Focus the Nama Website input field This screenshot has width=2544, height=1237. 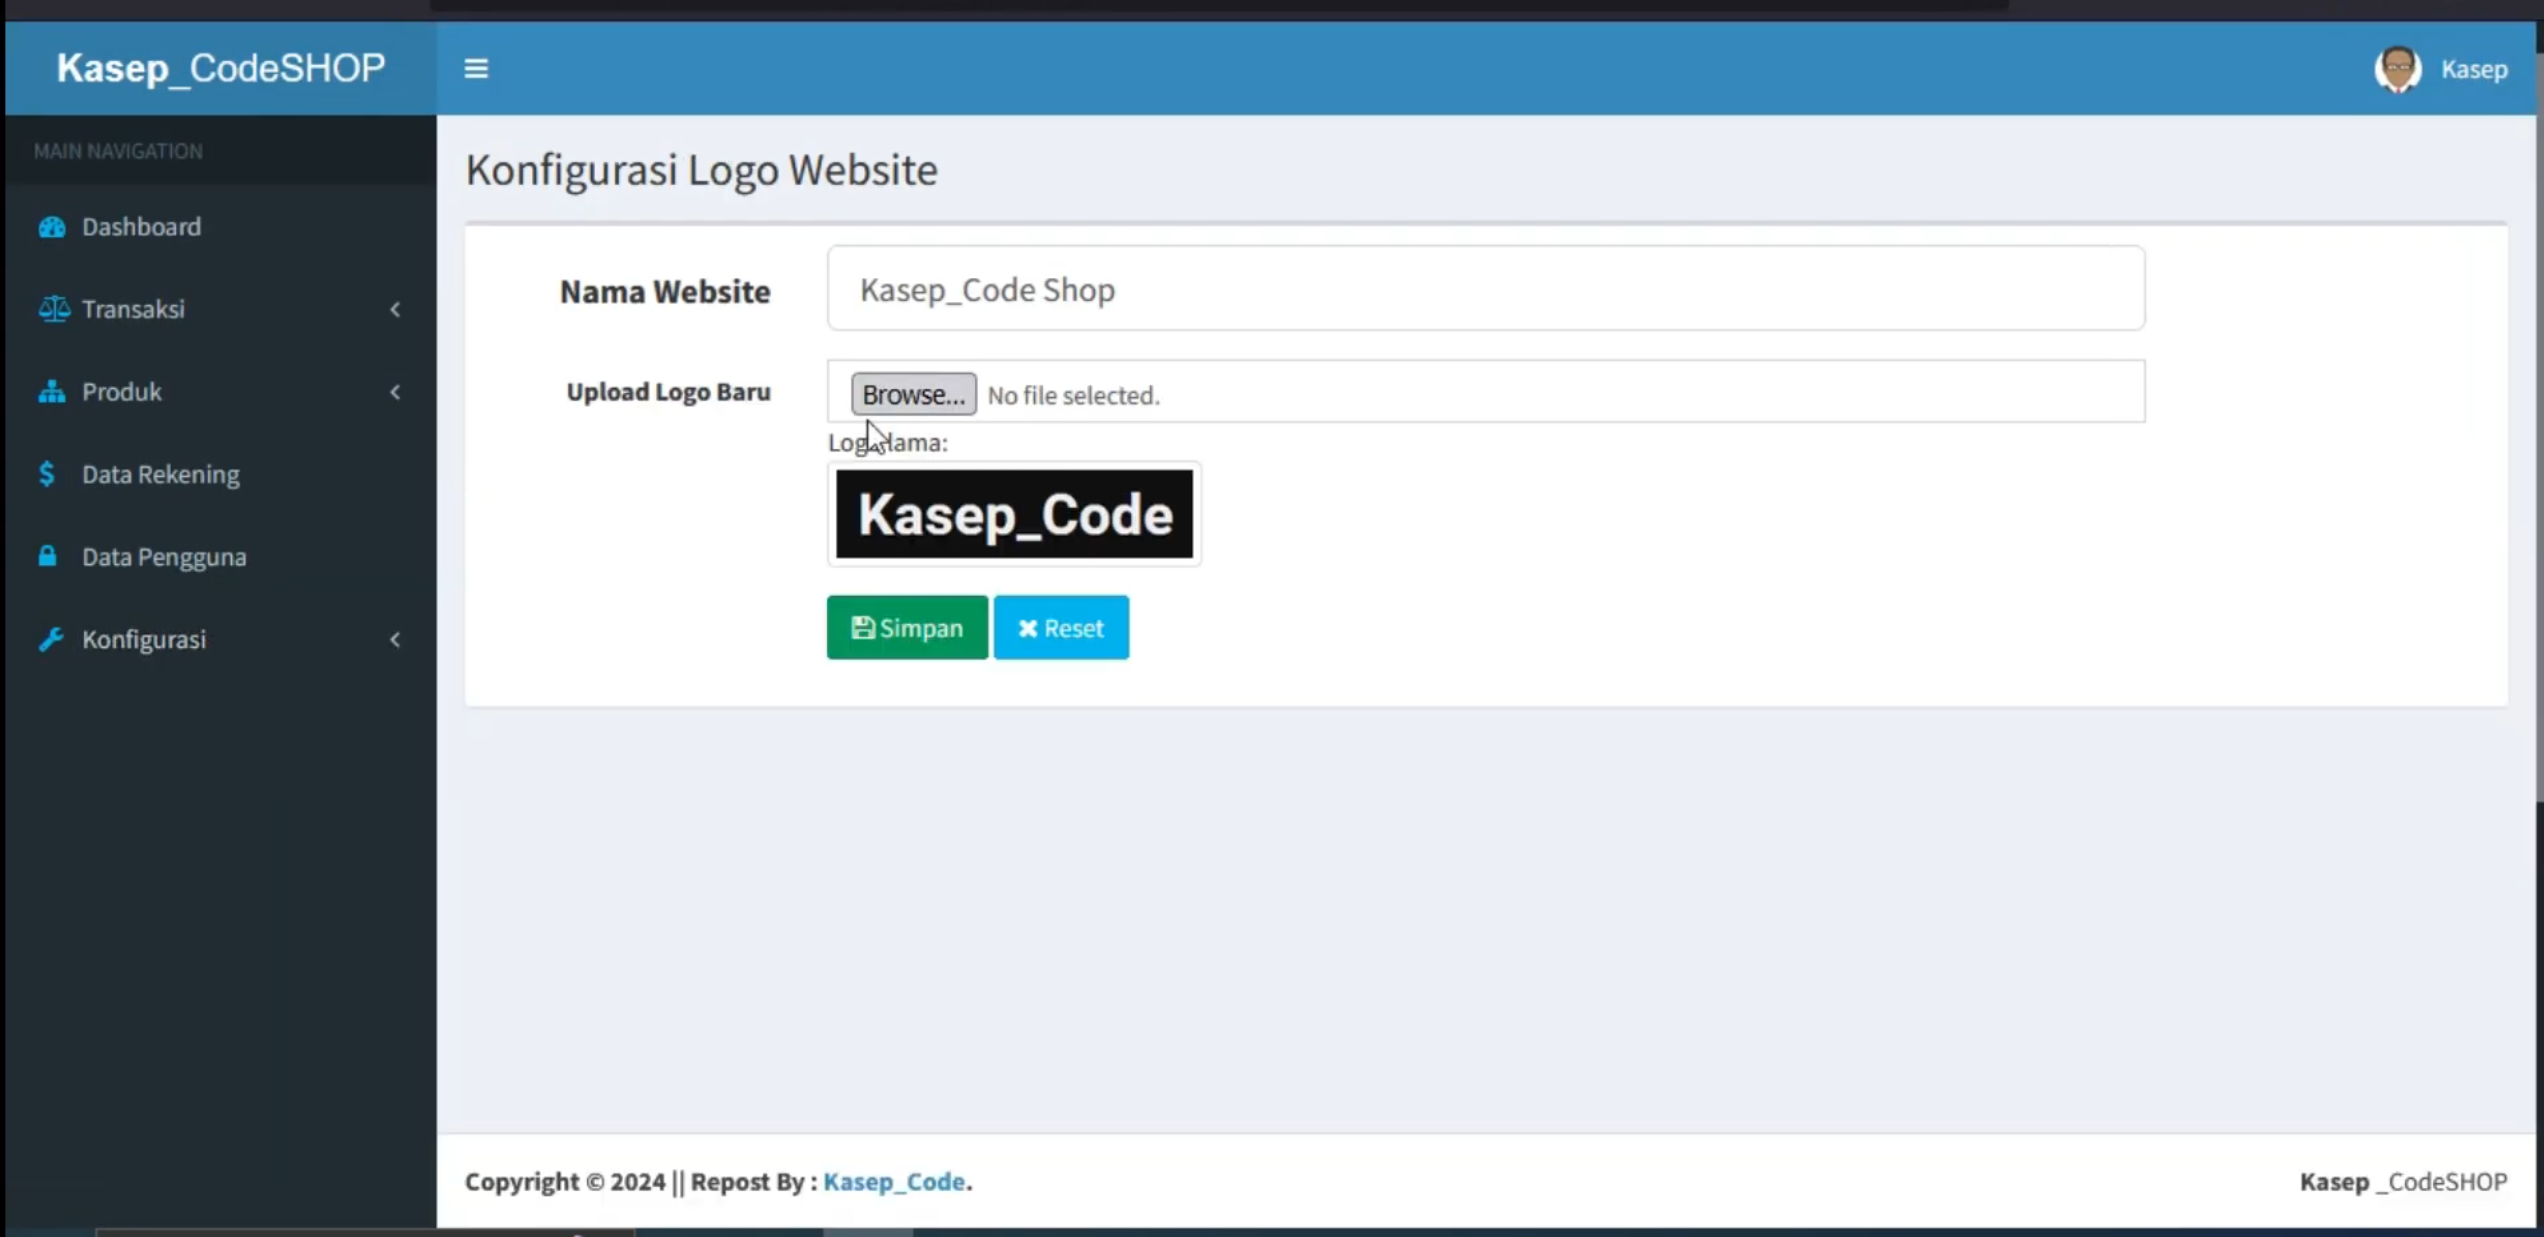click(x=1486, y=289)
